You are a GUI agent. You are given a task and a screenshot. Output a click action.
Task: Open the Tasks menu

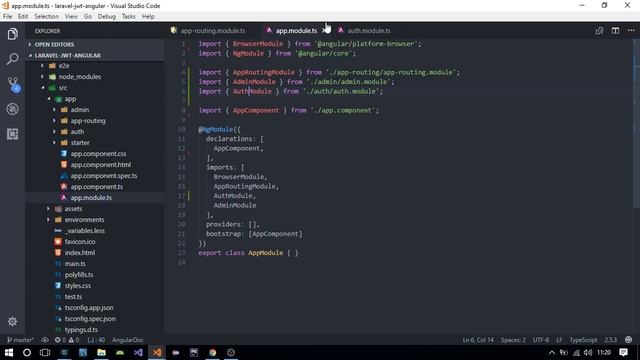pos(129,16)
